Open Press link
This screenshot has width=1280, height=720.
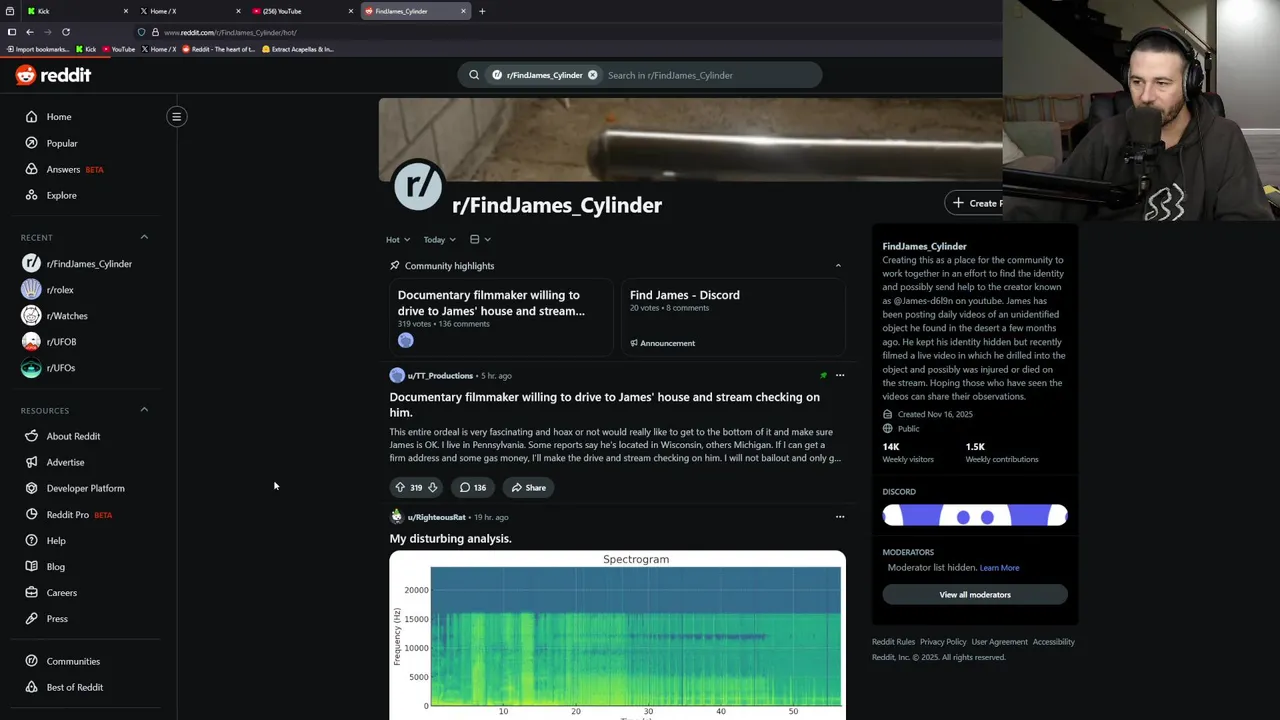57,618
